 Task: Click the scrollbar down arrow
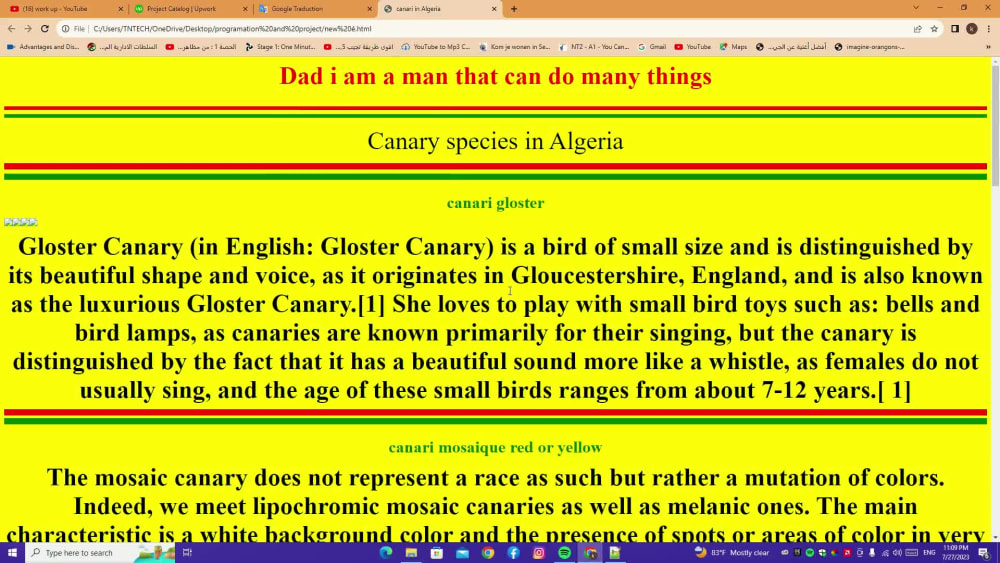(995, 538)
